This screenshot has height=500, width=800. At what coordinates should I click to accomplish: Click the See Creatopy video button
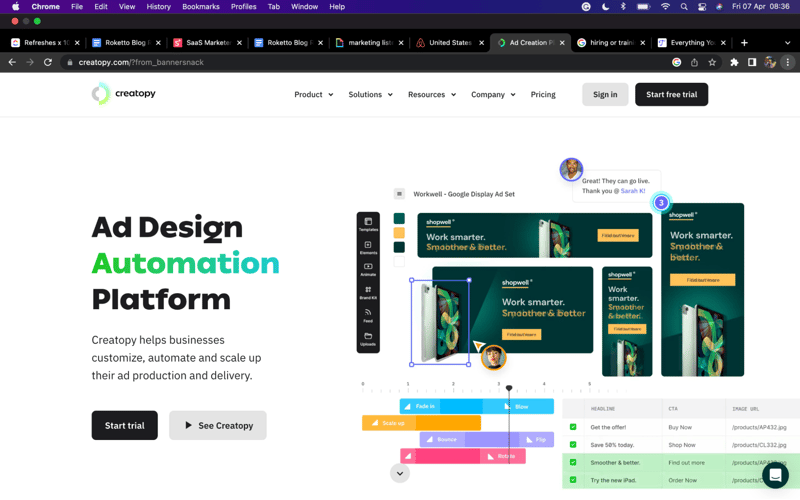coord(218,425)
